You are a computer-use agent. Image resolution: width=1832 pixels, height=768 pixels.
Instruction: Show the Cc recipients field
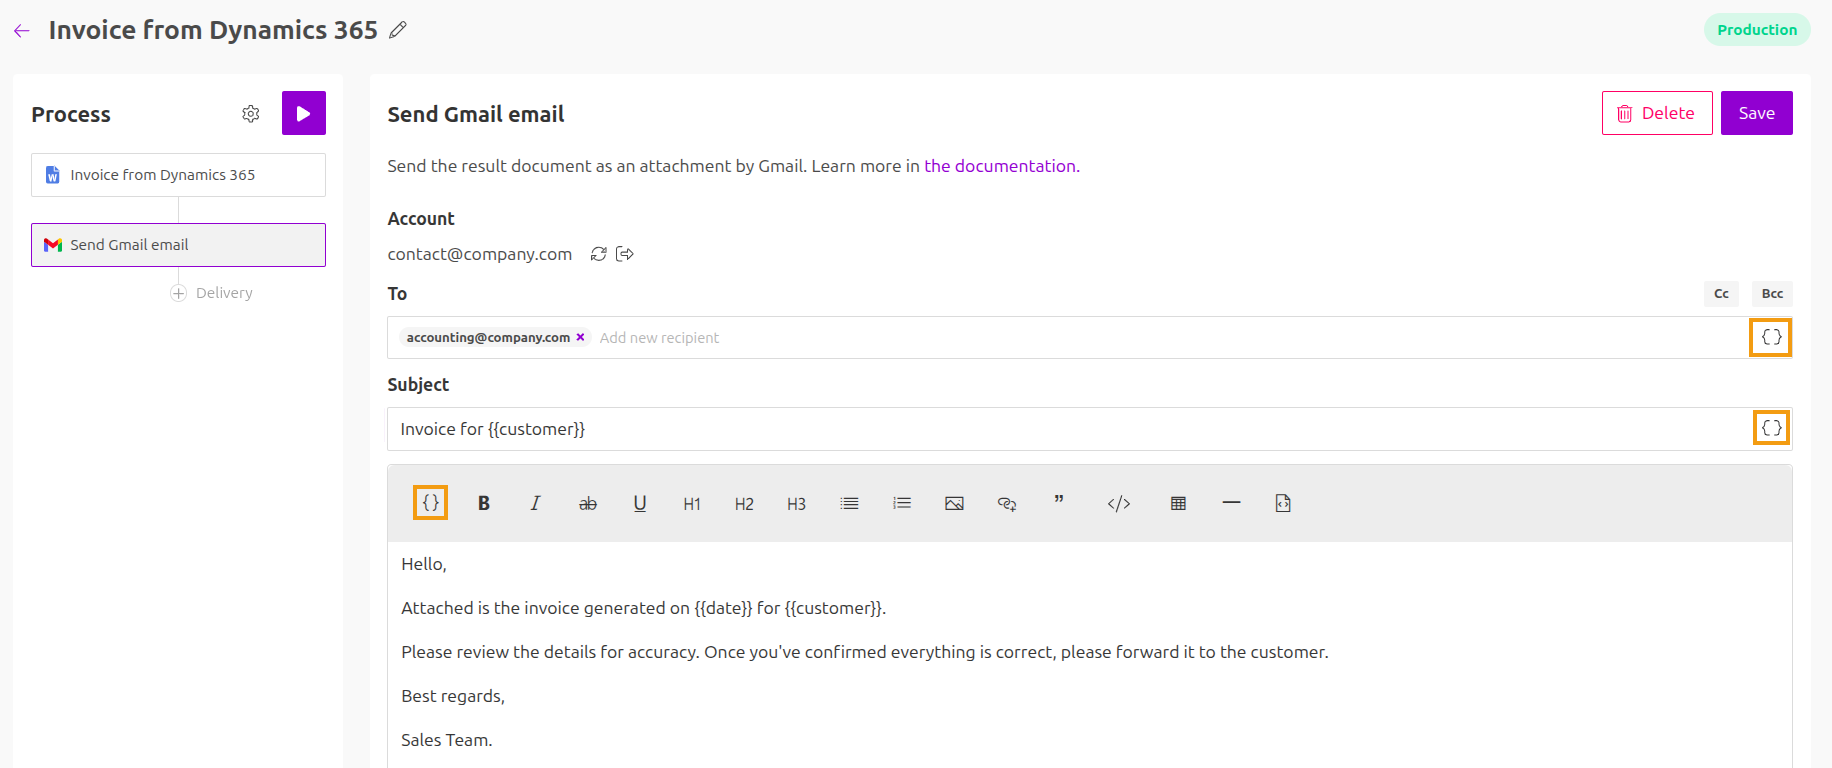[x=1721, y=294]
